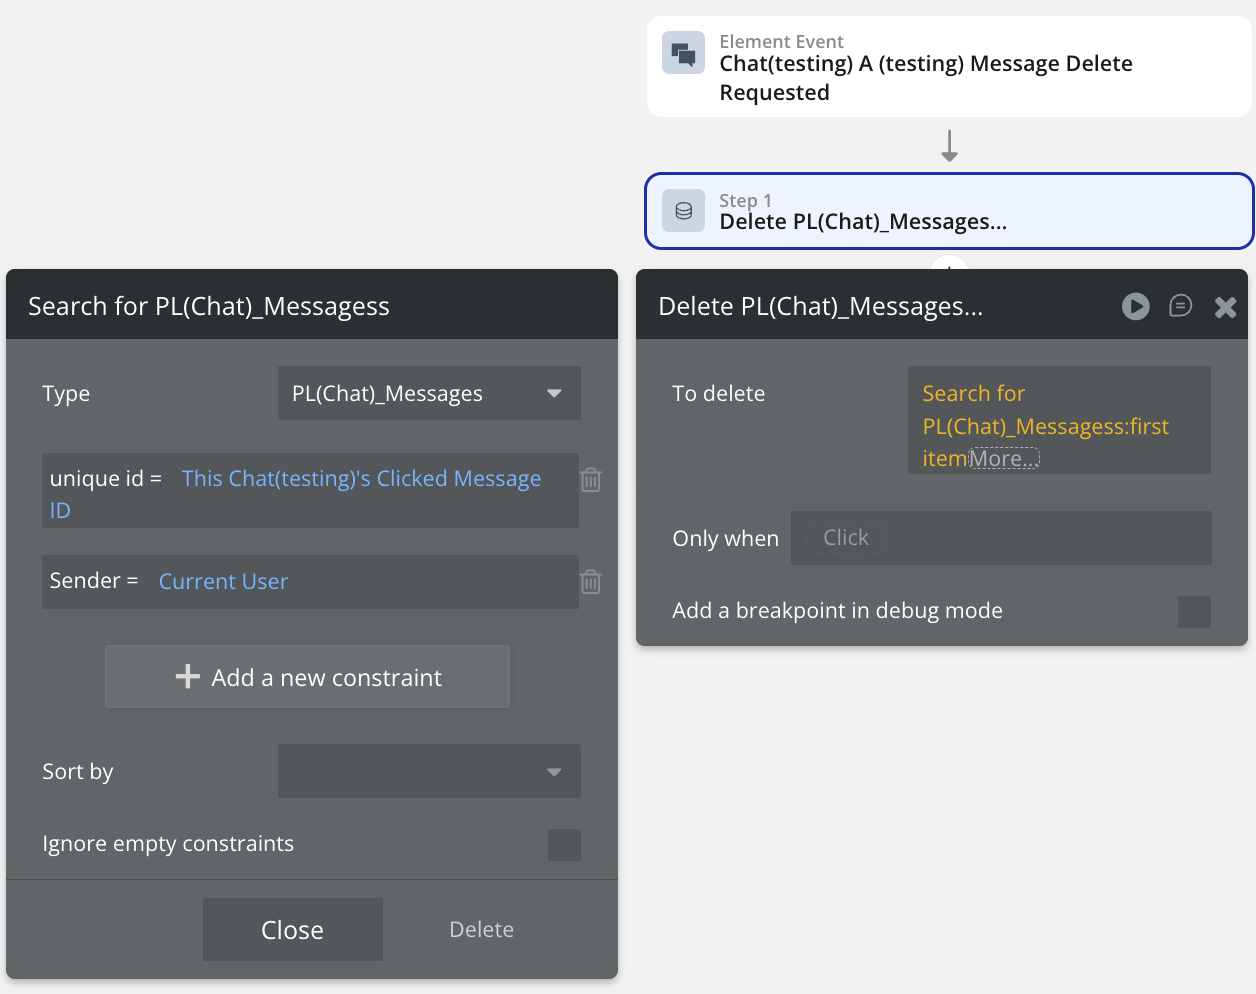Select the Message Delete Requested event block
1256x994 pixels.
[948, 67]
